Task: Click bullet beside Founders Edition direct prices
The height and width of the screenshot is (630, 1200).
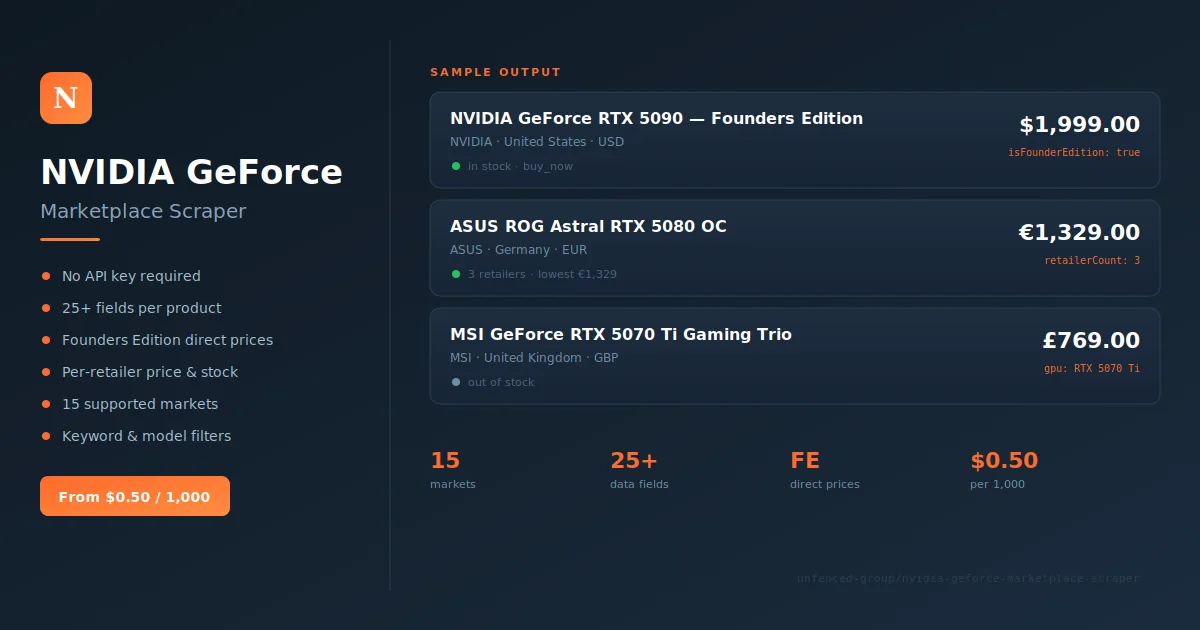Action: click(45, 340)
